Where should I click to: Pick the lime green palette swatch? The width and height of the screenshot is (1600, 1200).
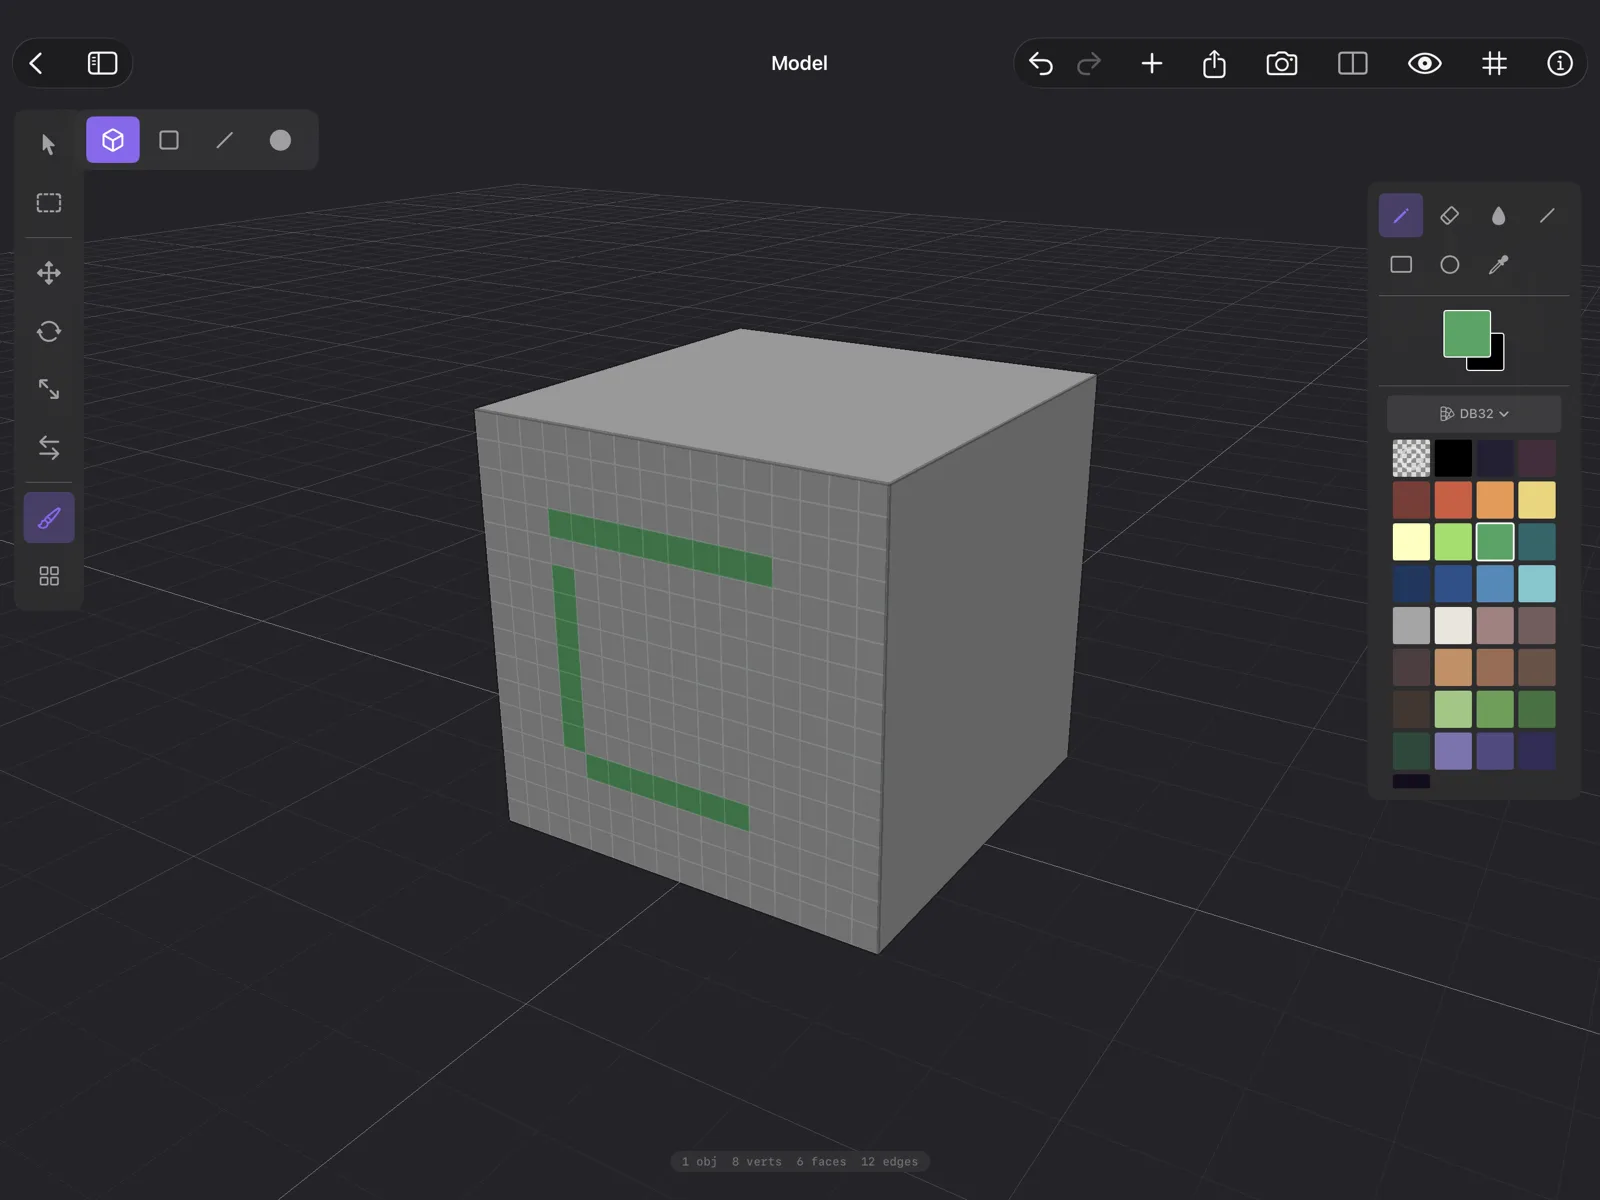click(x=1453, y=542)
